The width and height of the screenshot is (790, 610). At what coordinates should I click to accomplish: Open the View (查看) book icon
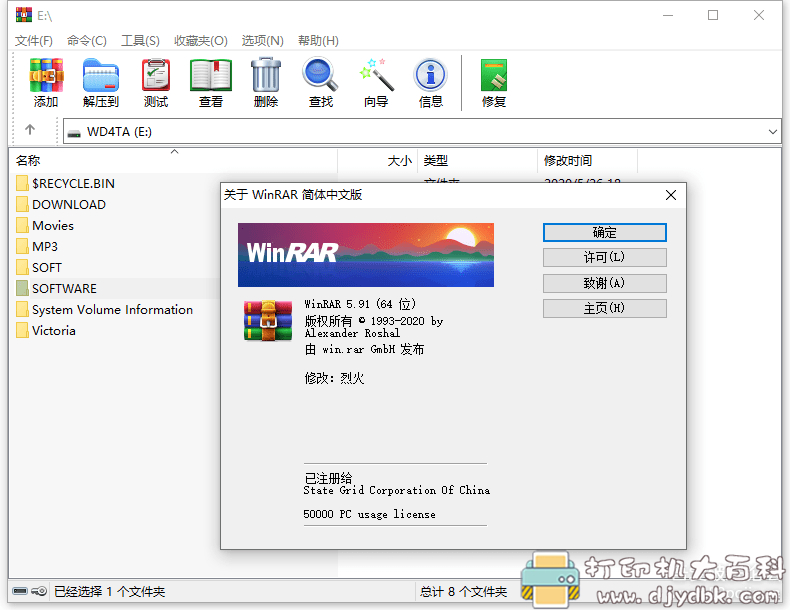[211, 76]
